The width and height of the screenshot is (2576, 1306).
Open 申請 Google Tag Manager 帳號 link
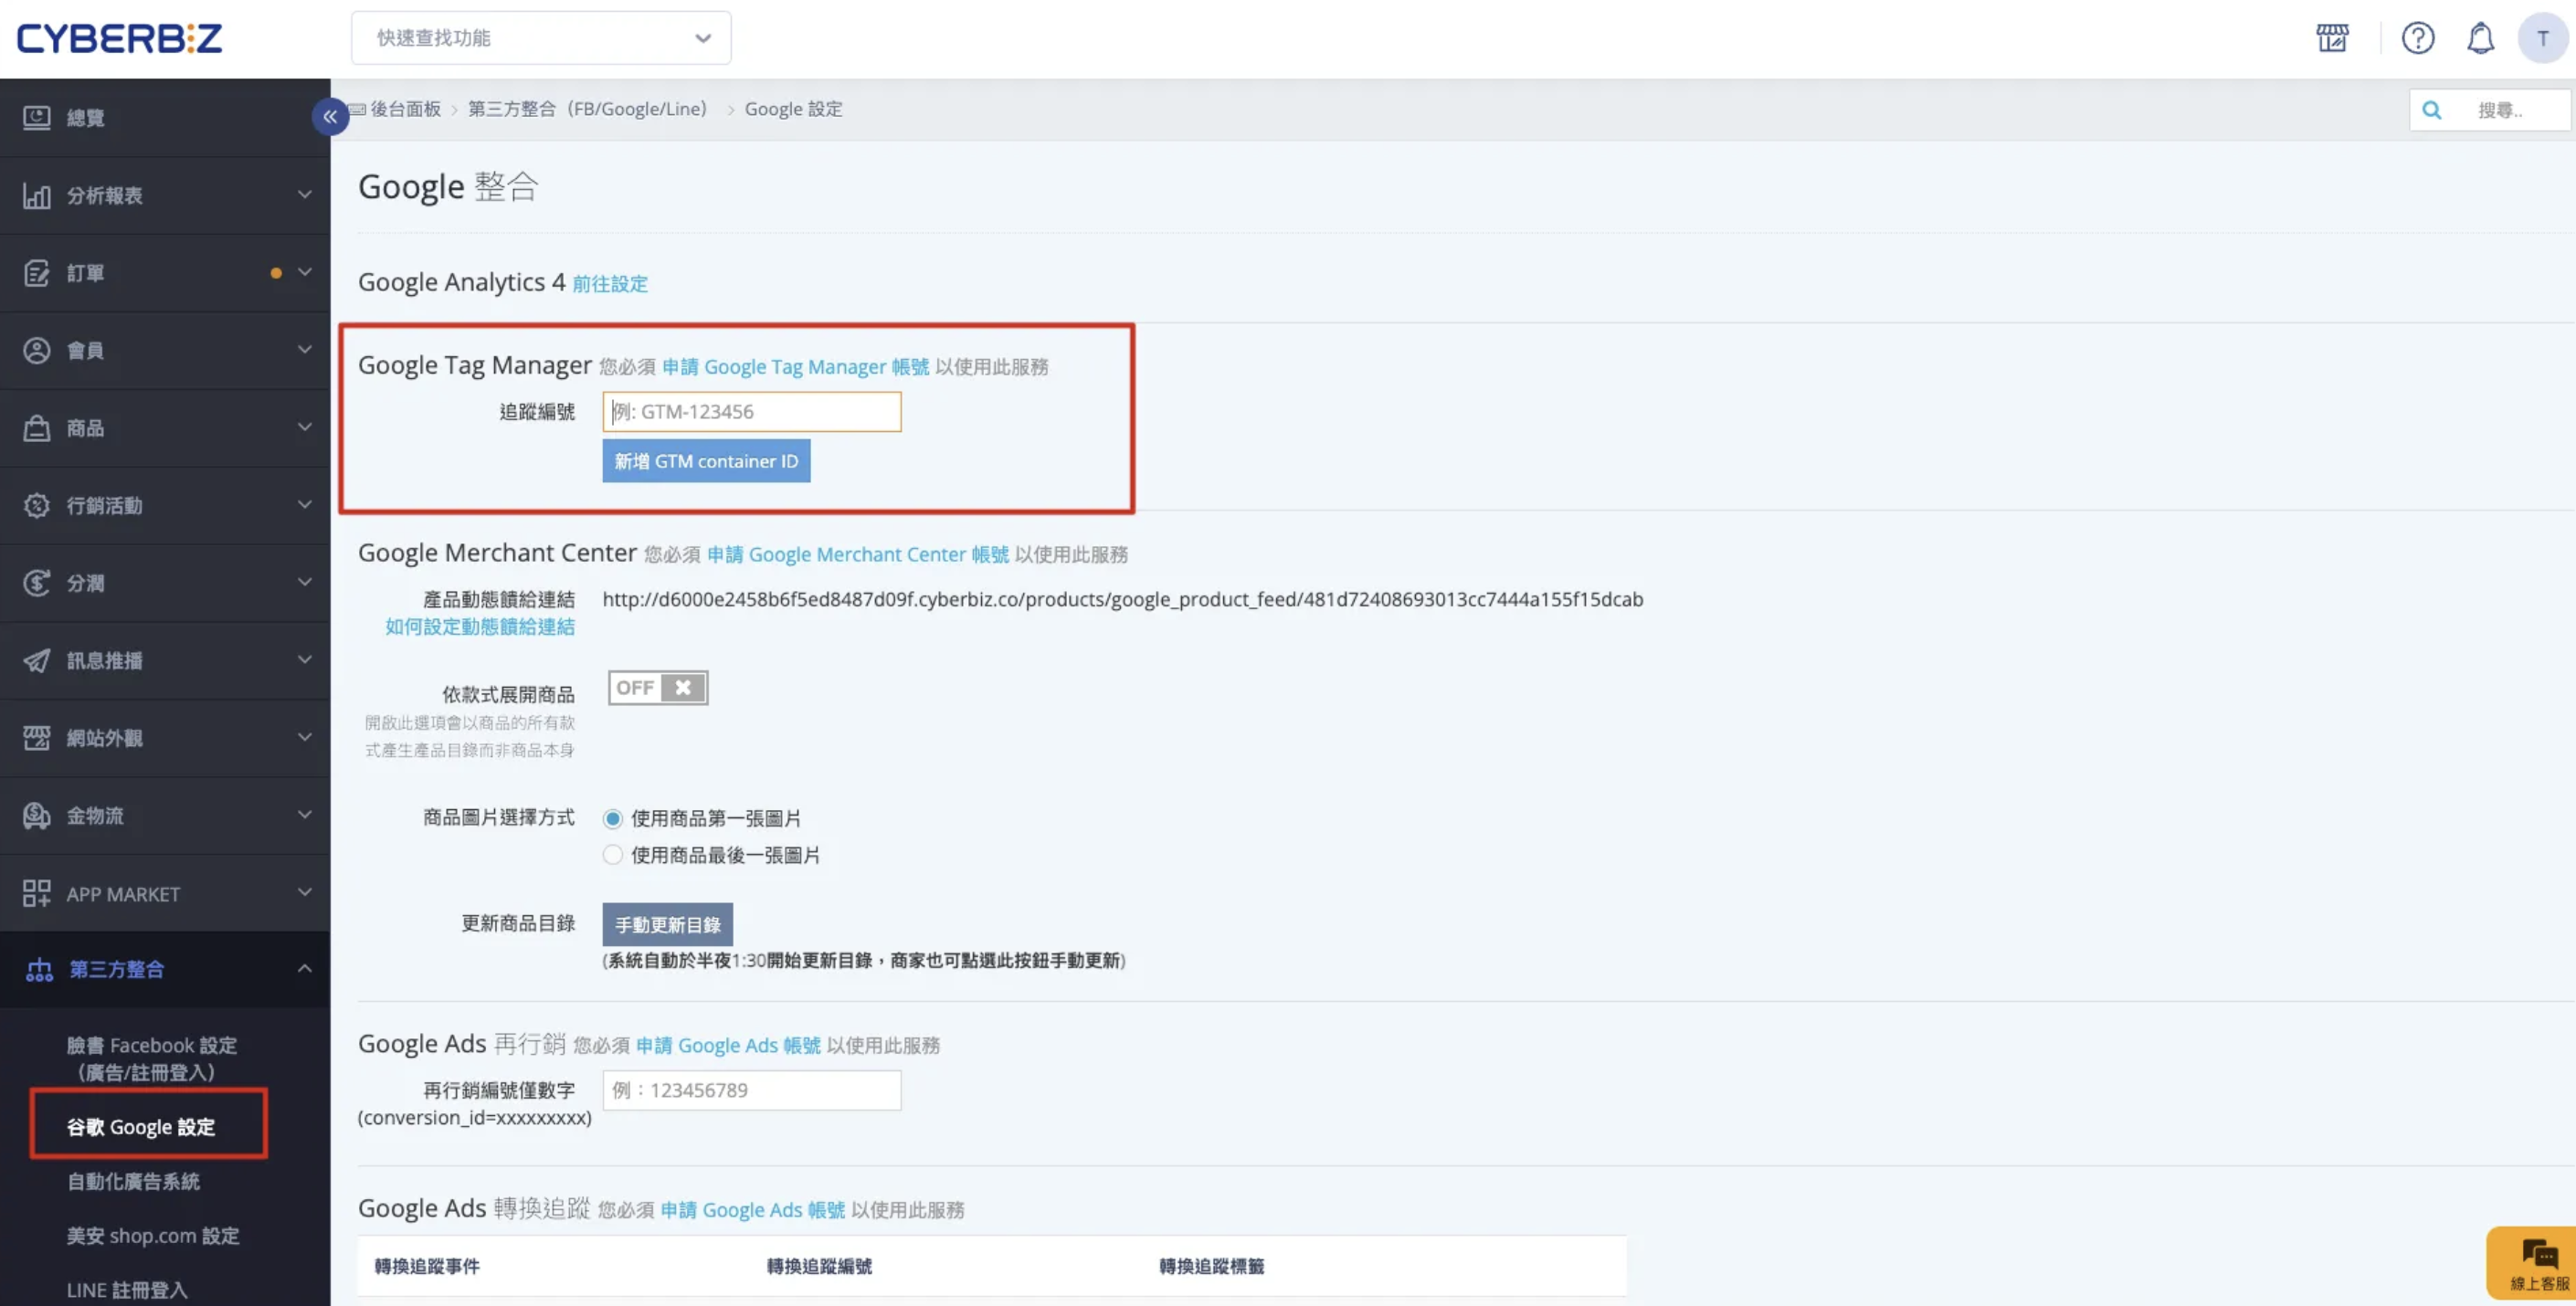pos(796,367)
